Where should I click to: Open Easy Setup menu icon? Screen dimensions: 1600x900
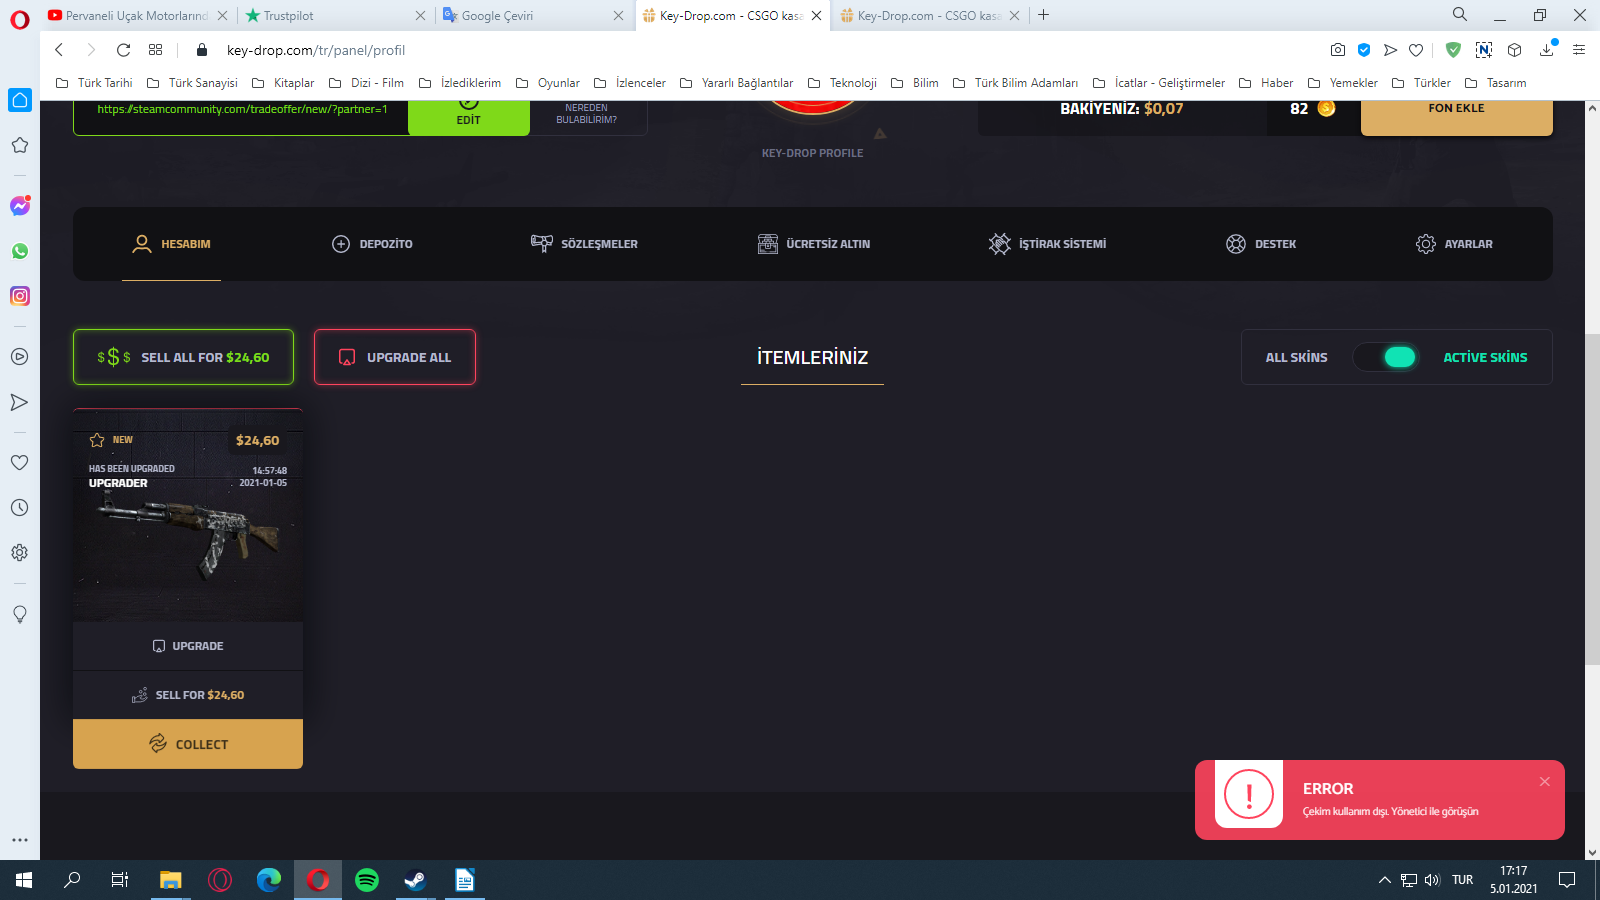pyautogui.click(x=1579, y=50)
